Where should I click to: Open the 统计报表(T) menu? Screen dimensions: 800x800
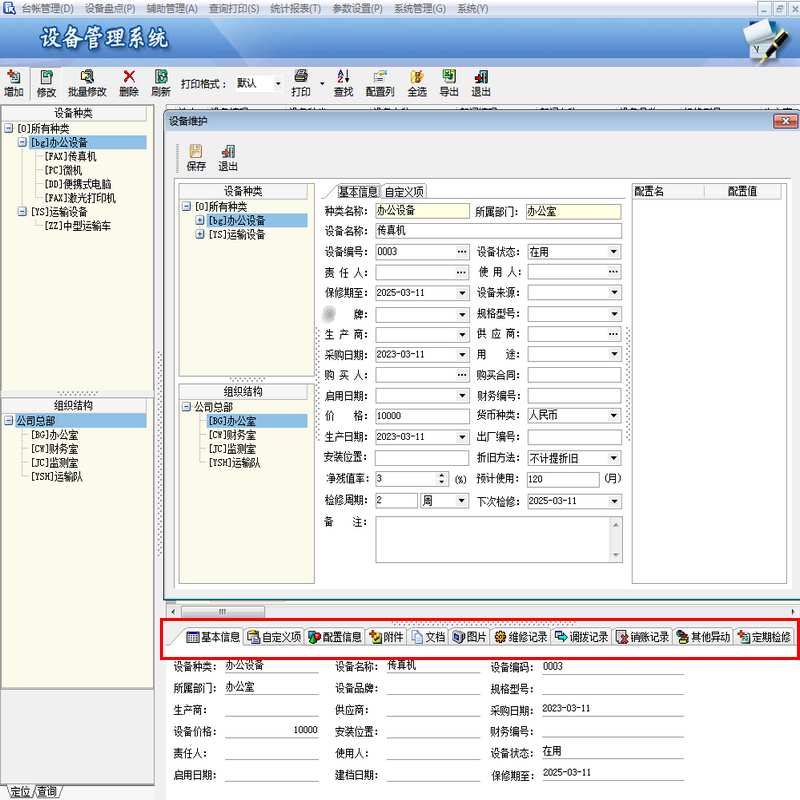[x=295, y=9]
